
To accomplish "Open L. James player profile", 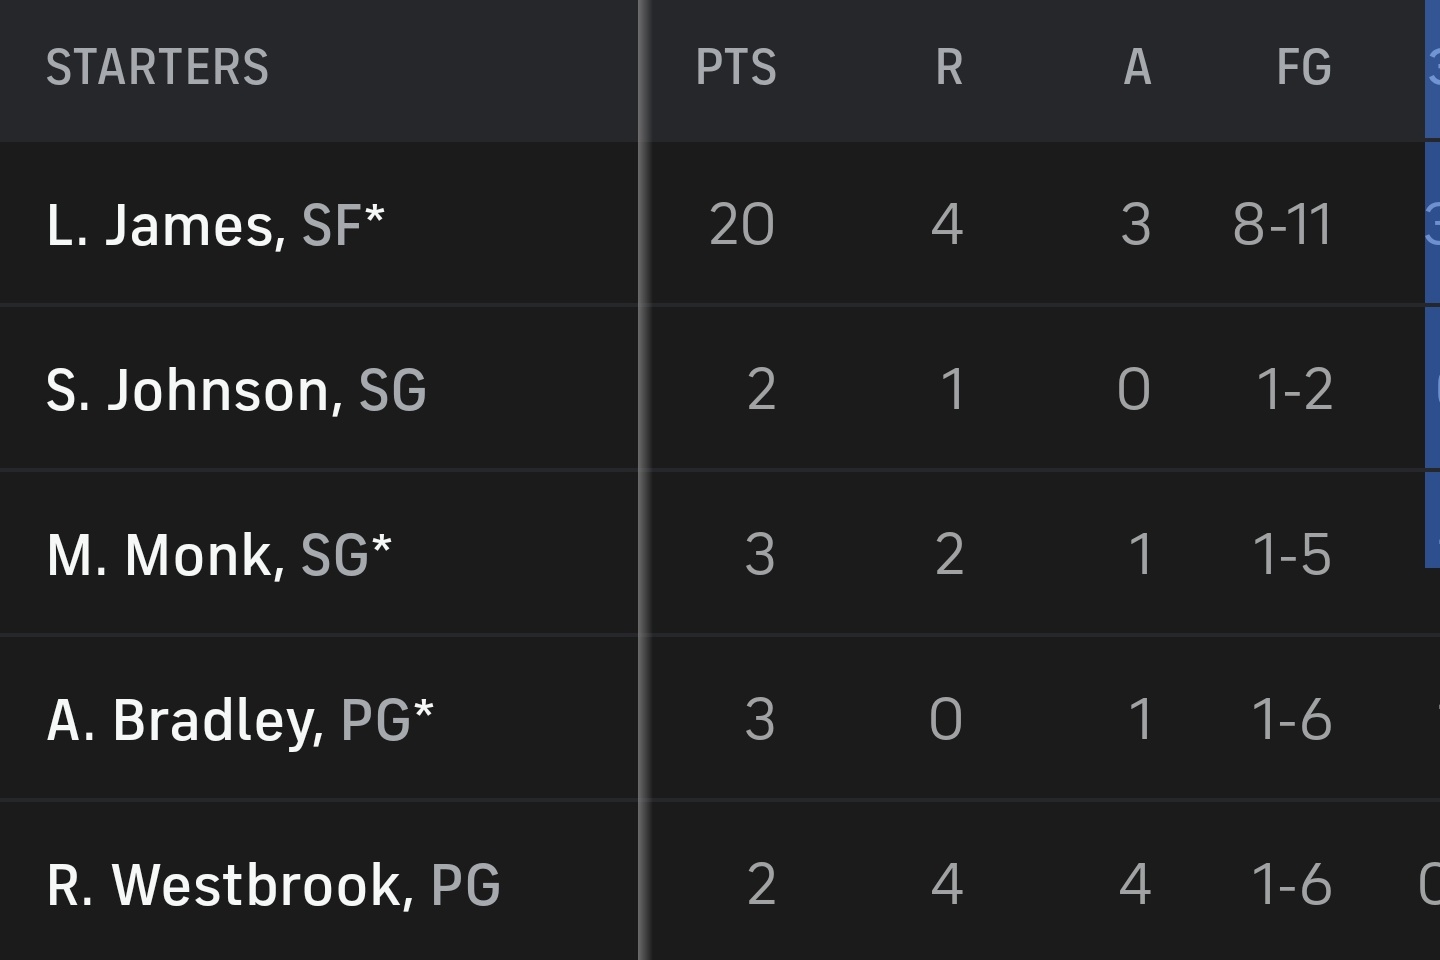I will [165, 225].
